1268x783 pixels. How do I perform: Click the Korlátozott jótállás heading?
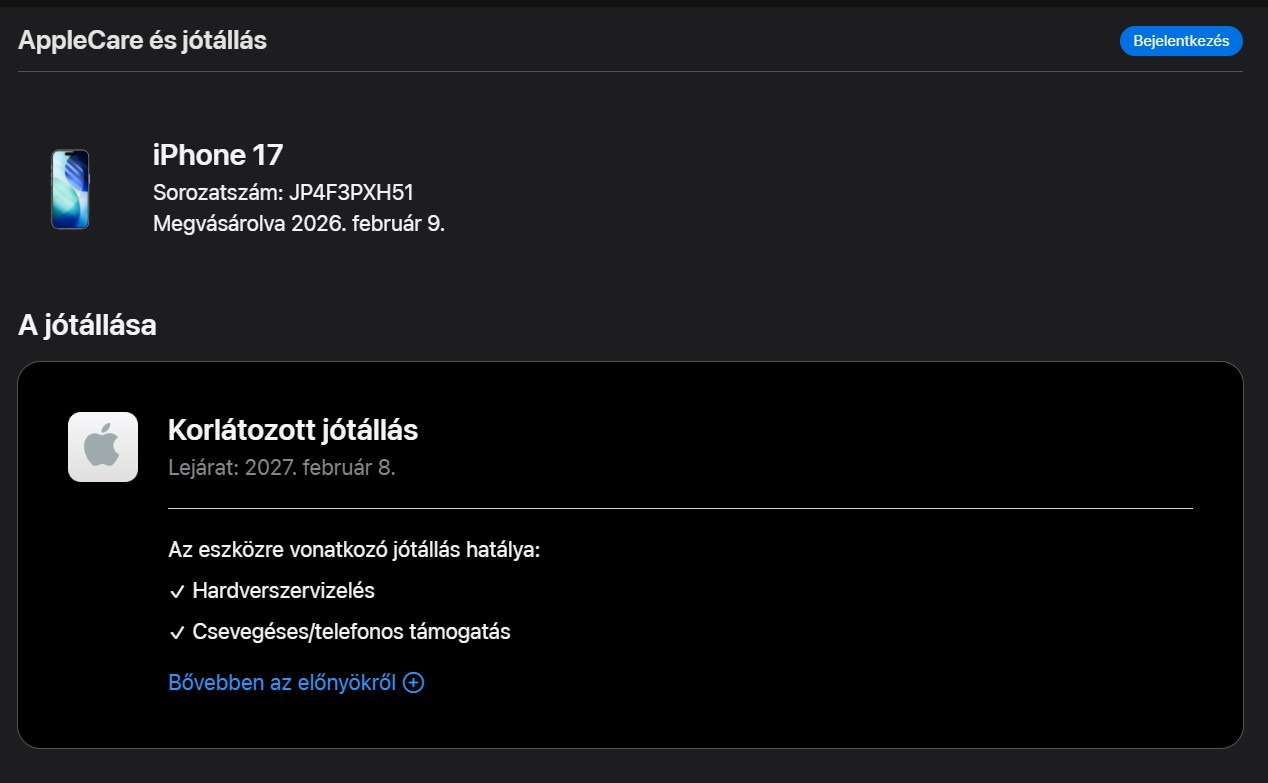click(x=293, y=430)
